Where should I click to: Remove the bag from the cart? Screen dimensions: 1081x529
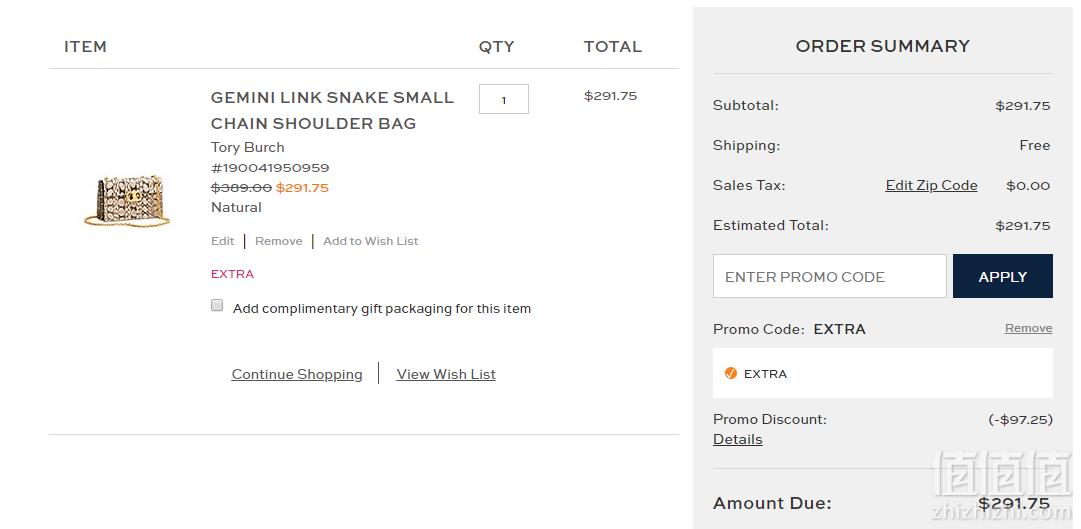(x=279, y=241)
